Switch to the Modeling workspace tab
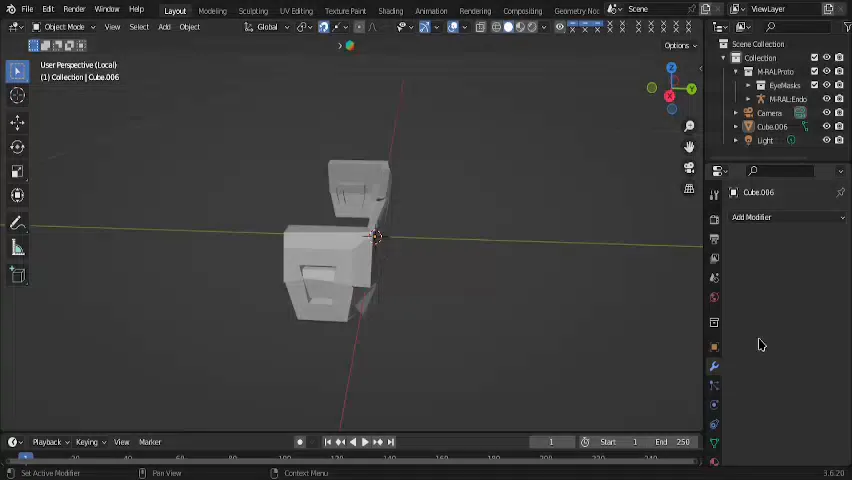Image resolution: width=852 pixels, height=480 pixels. (x=212, y=11)
